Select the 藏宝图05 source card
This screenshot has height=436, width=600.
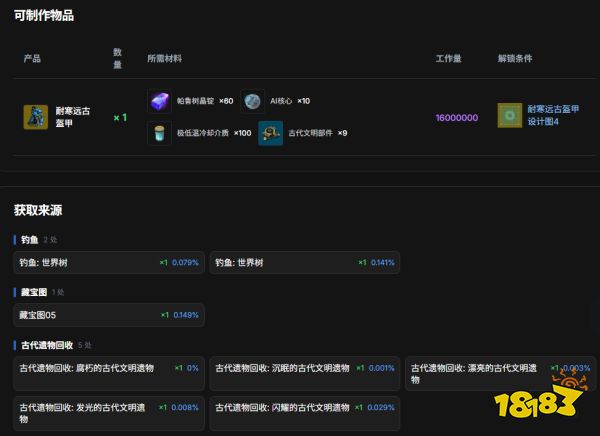(109, 315)
